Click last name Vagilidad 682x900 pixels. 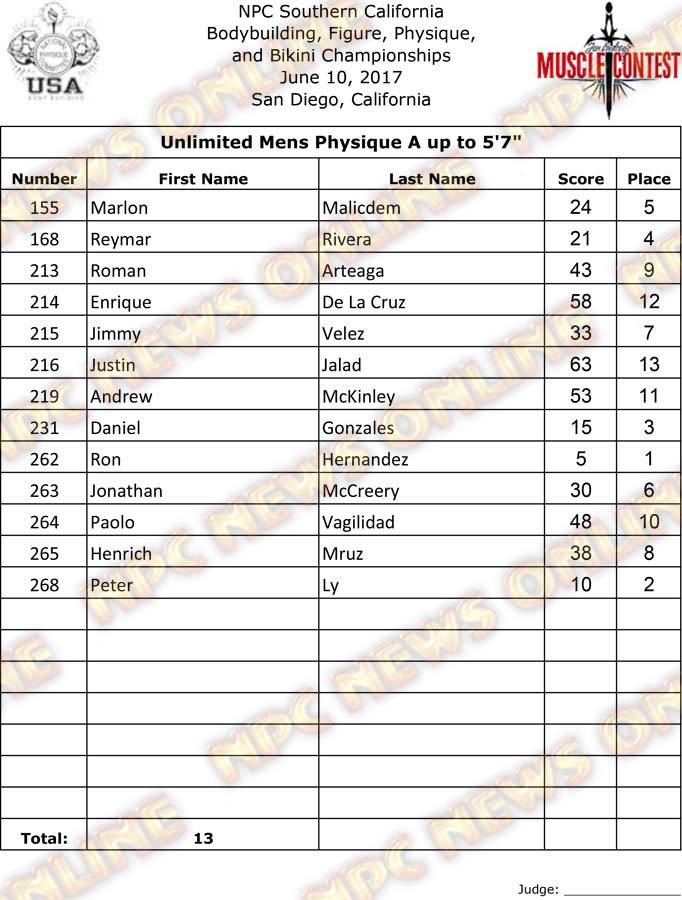(x=359, y=522)
